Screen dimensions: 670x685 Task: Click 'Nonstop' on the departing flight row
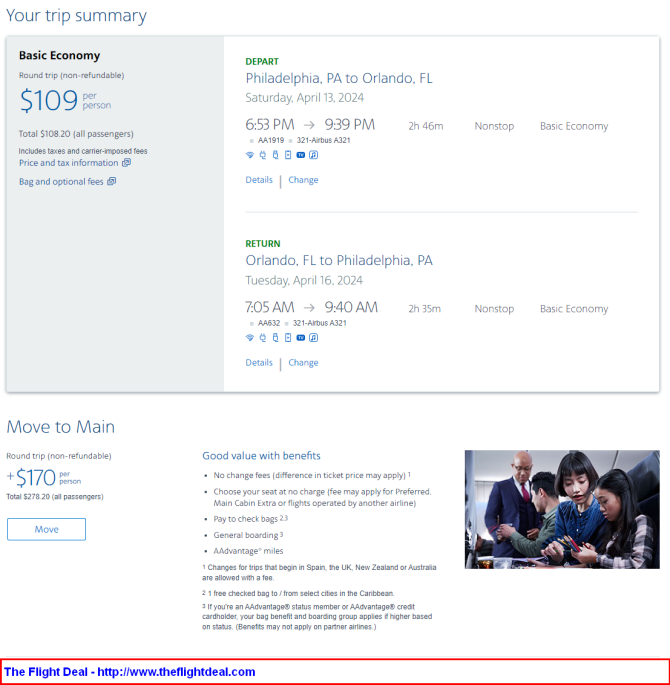click(494, 126)
